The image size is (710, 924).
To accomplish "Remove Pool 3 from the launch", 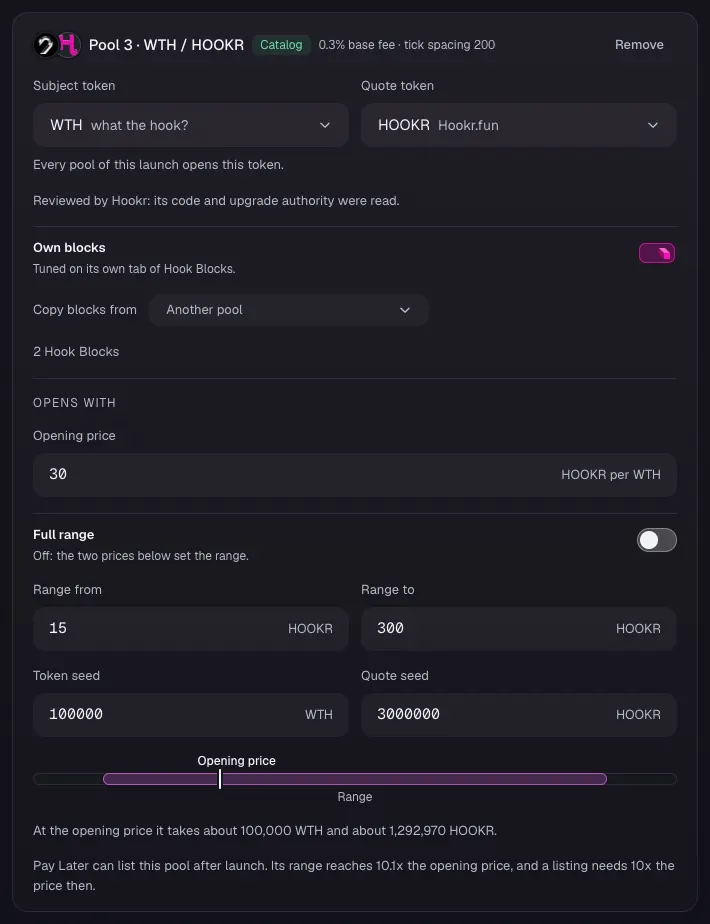I will (x=639, y=45).
